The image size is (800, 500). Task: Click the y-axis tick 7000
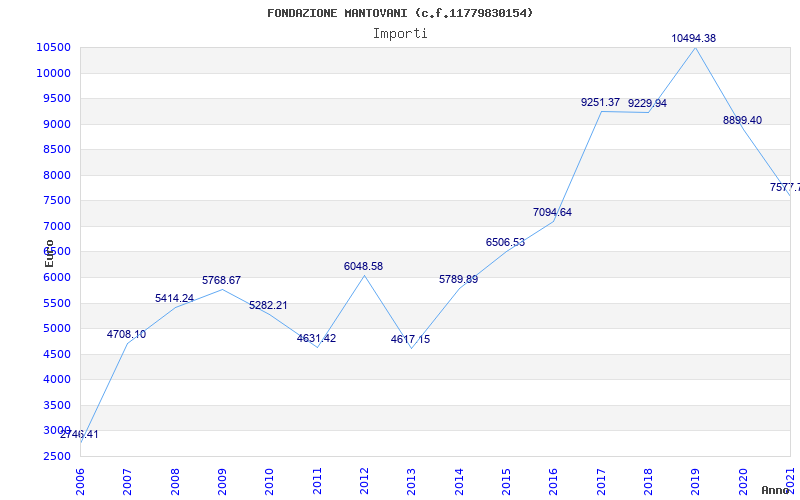56,226
